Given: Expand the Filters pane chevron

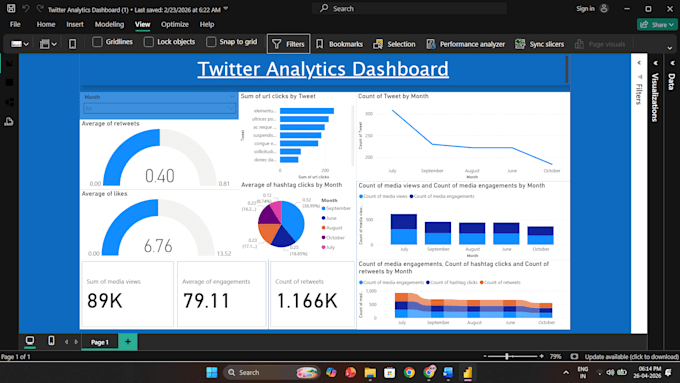Looking at the screenshot, I should tap(639, 63).
